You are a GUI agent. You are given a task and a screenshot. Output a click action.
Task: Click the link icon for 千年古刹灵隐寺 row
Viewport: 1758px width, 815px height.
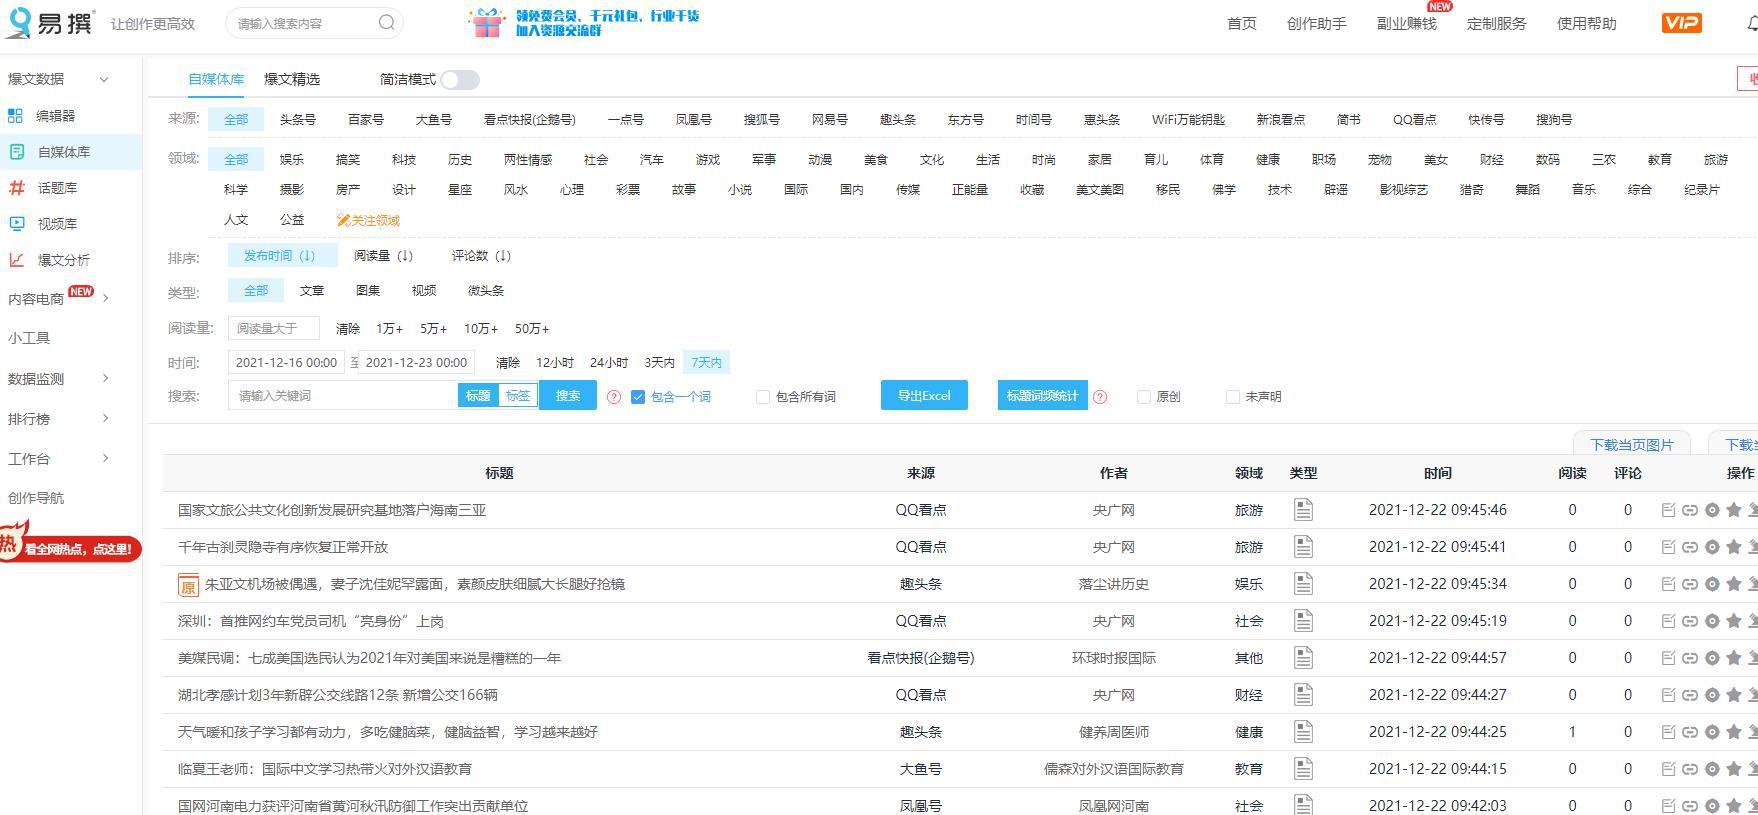coord(1689,547)
